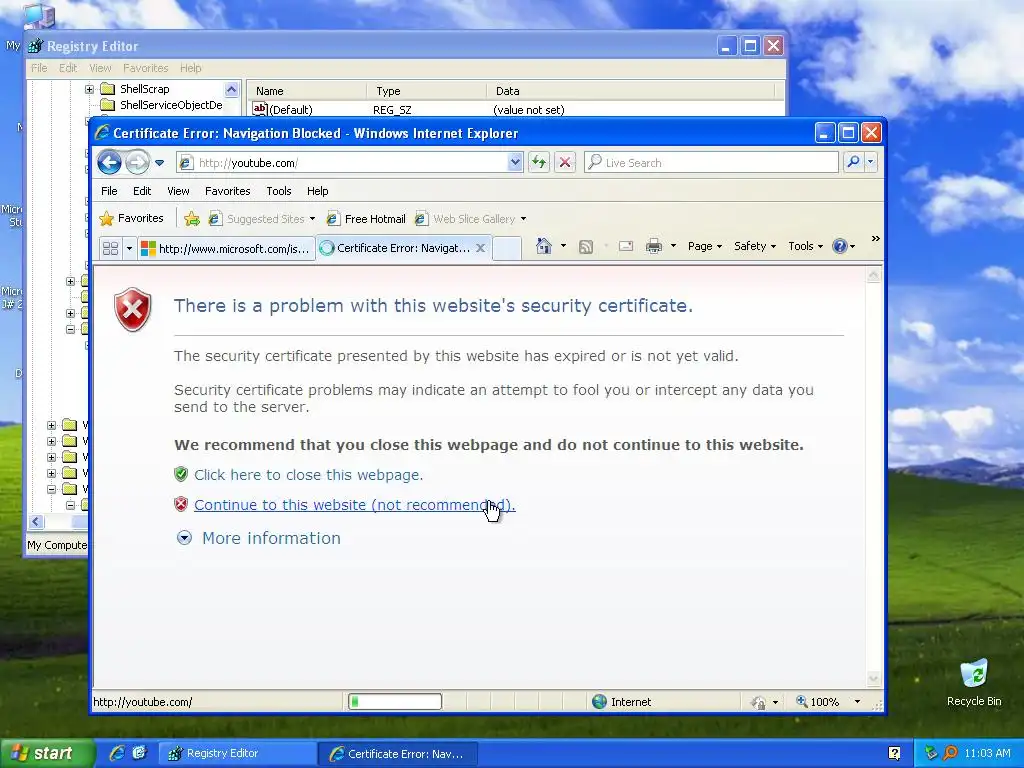The height and width of the screenshot is (768, 1024).
Task: Click the Favorites star button
Action: (131, 219)
